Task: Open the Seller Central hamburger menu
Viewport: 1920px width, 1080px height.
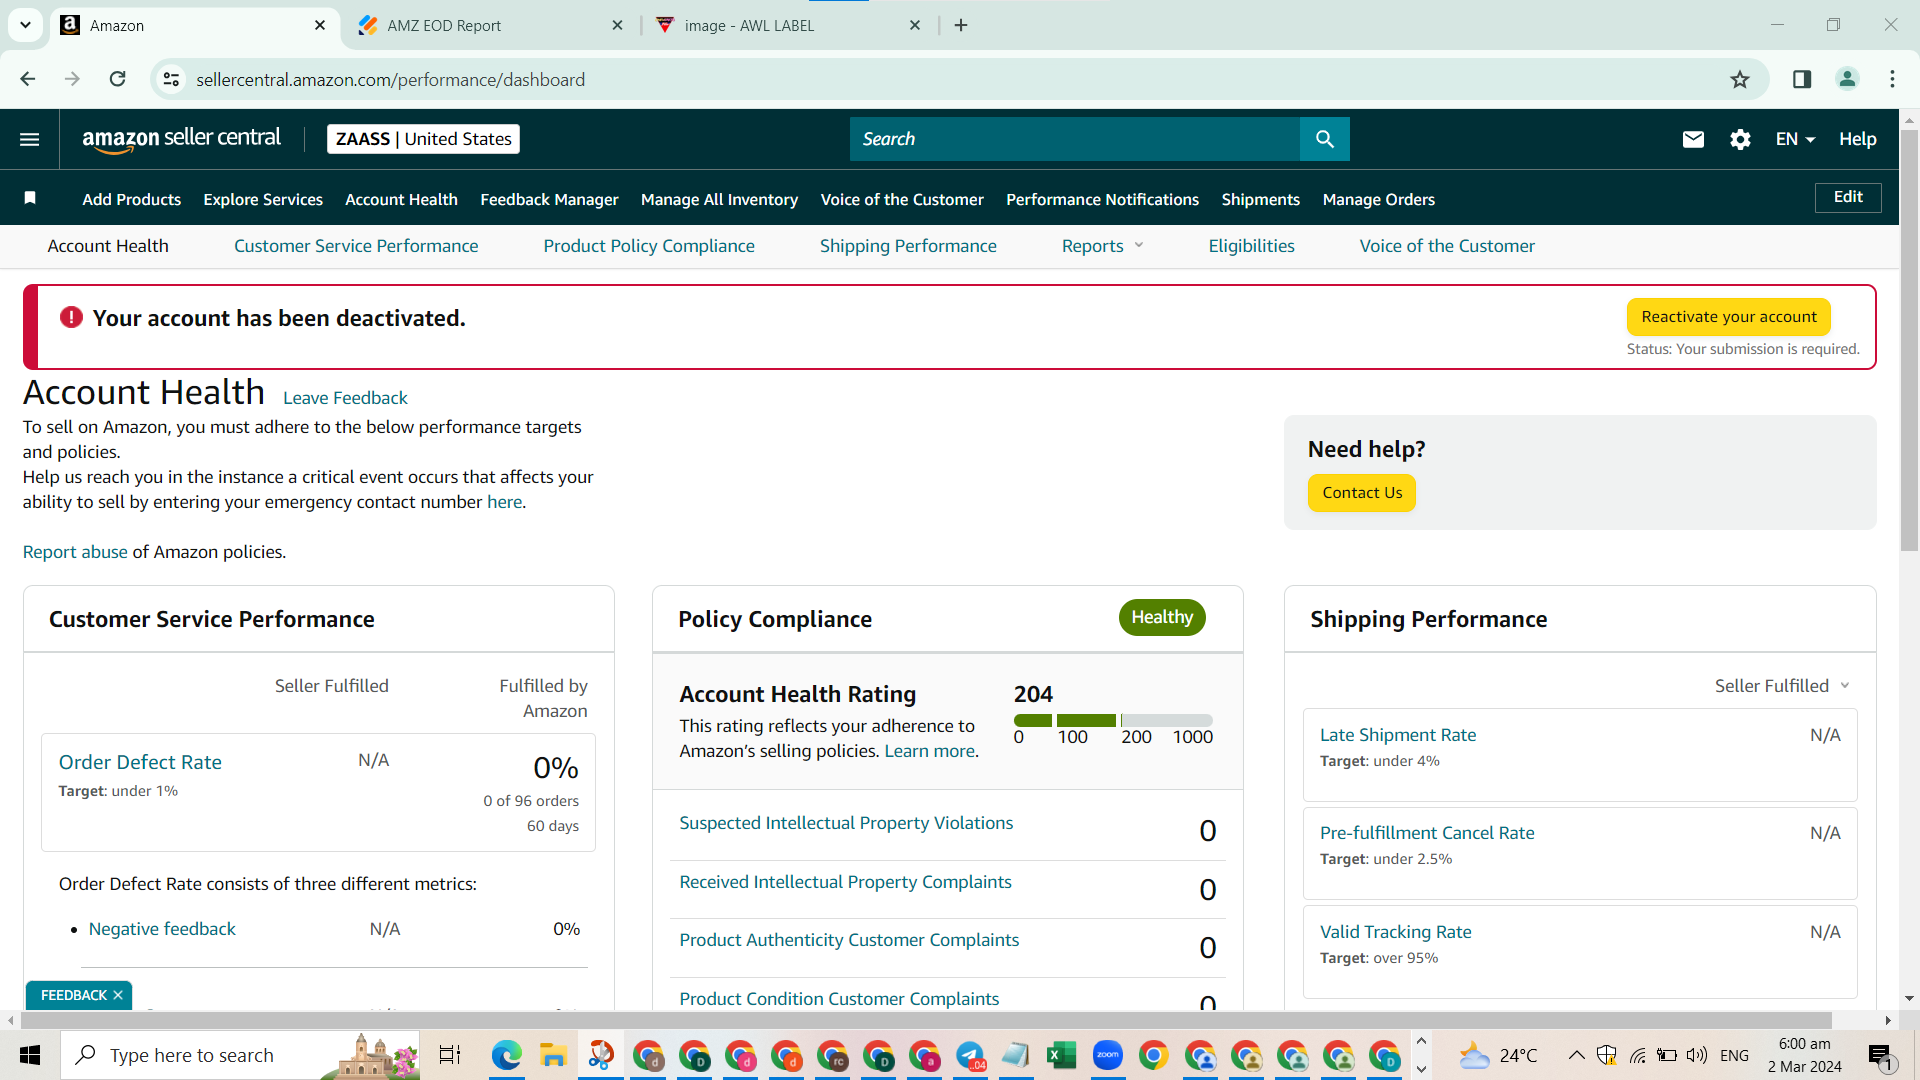Action: (x=30, y=139)
